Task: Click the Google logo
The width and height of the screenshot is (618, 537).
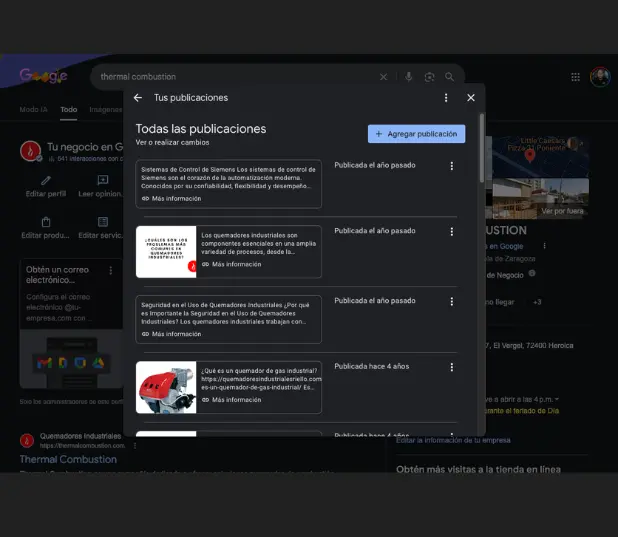Action: (x=44, y=75)
